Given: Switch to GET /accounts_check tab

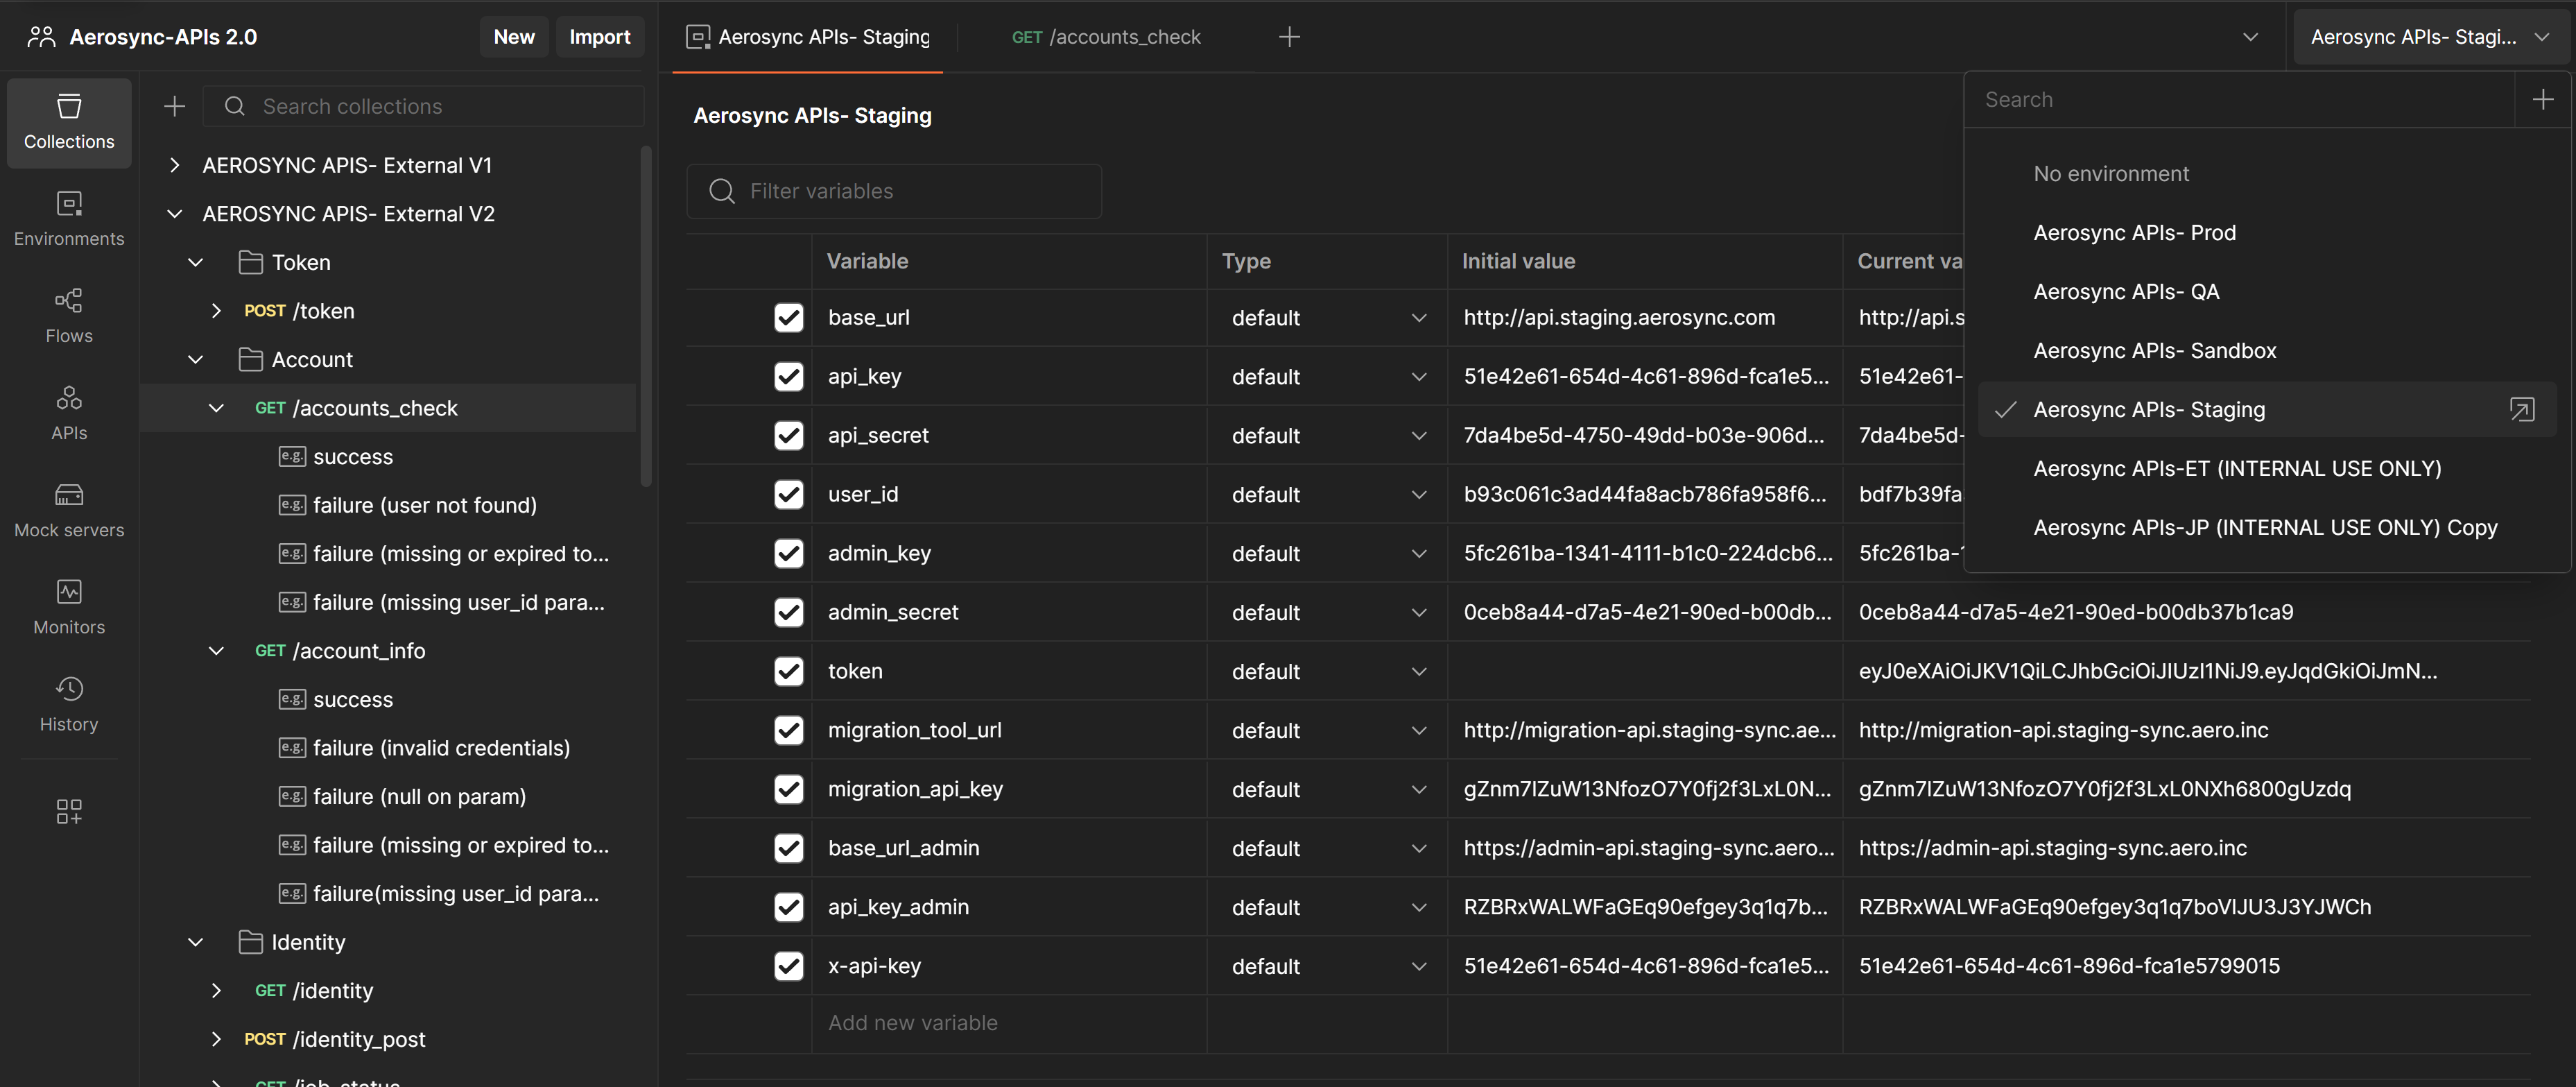Looking at the screenshot, I should 1106,37.
